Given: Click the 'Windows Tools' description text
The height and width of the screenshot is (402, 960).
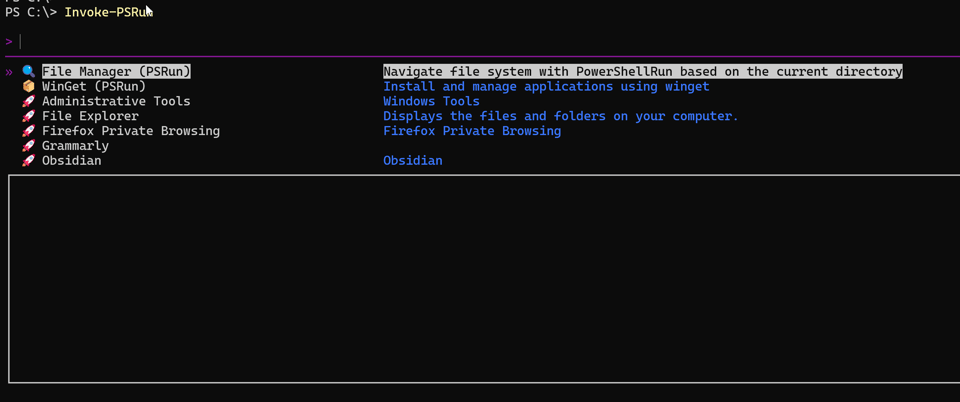Looking at the screenshot, I should click(432, 101).
